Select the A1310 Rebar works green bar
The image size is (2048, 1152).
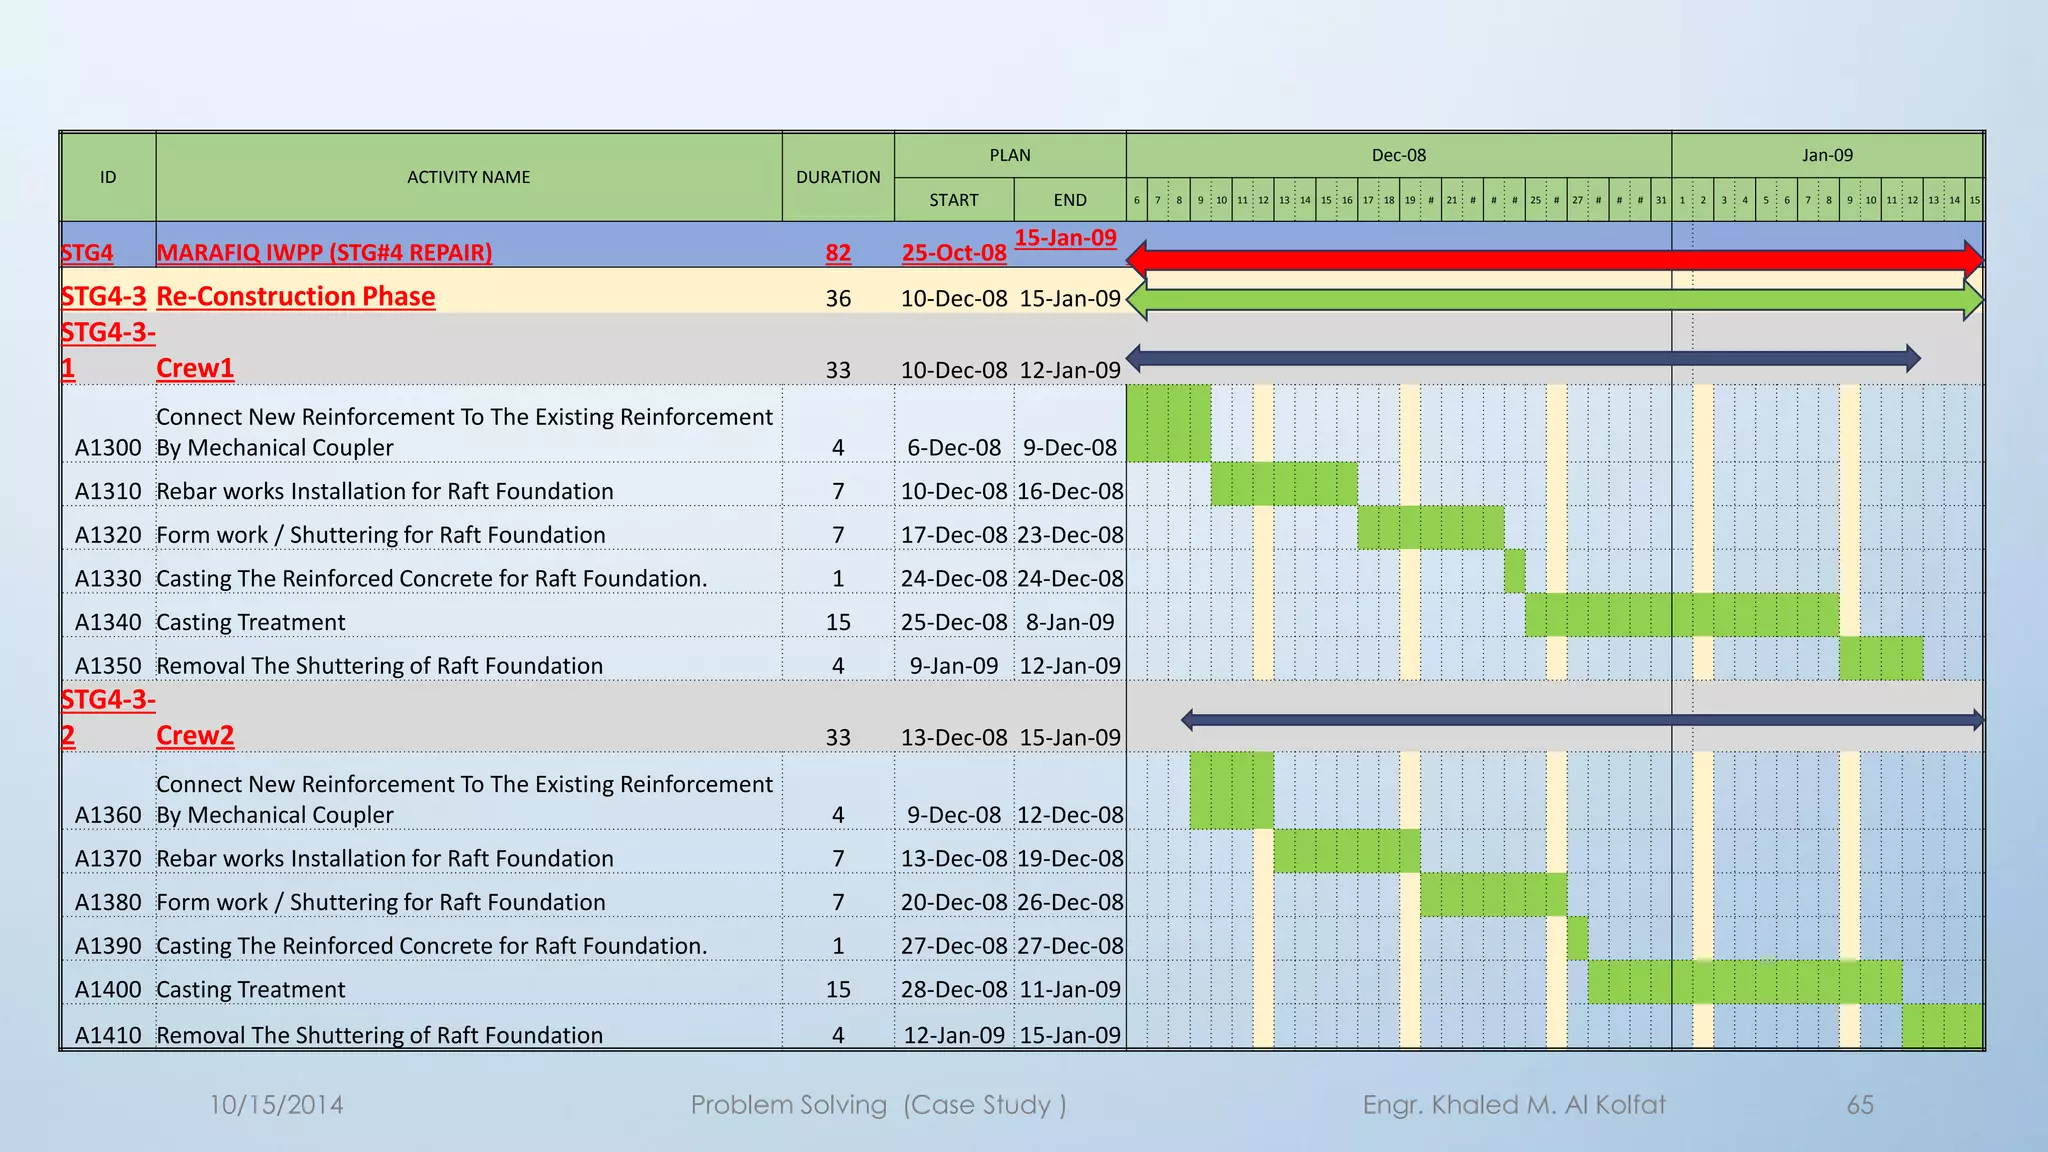point(1284,484)
